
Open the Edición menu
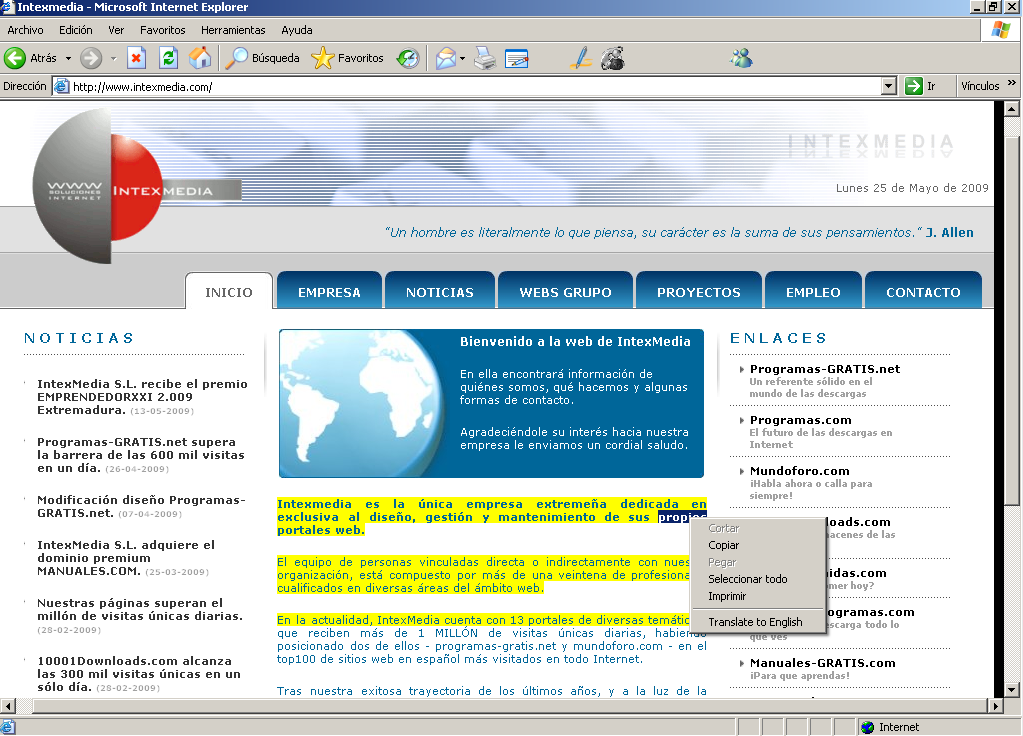coord(76,30)
